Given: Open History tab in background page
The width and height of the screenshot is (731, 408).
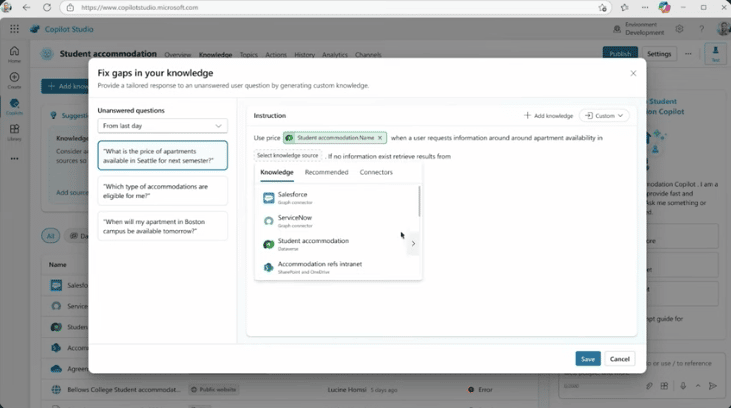Looking at the screenshot, I should coord(304,55).
